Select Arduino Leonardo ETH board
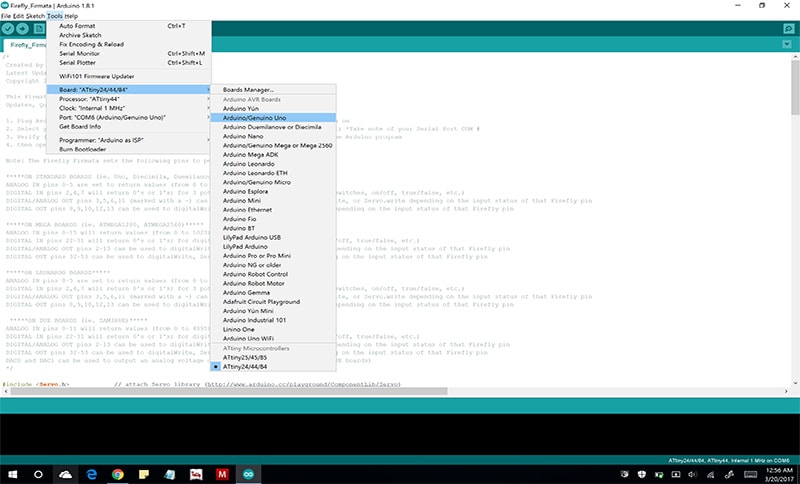Image resolution: width=800 pixels, height=484 pixels. click(273, 173)
